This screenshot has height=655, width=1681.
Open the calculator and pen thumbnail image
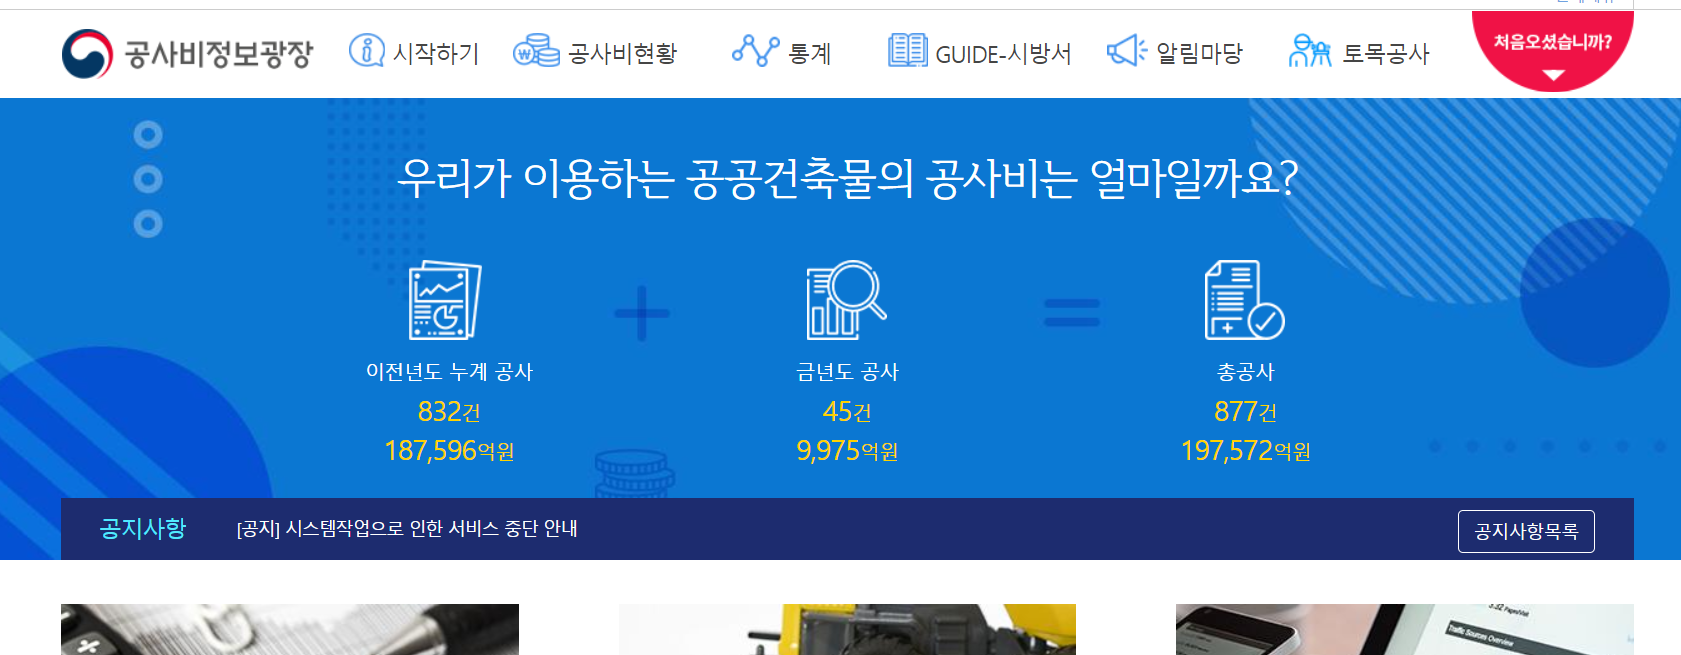290,629
